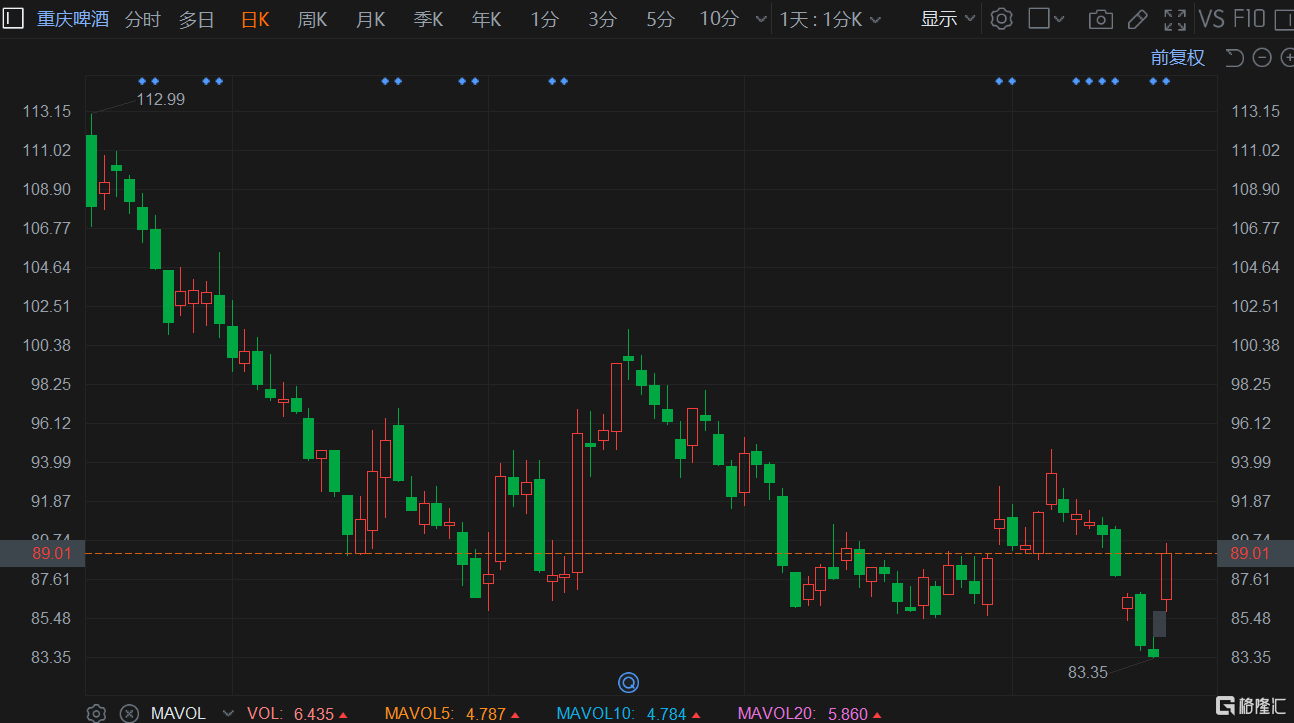Click the 89.01 current price tag on left axis

[42, 553]
